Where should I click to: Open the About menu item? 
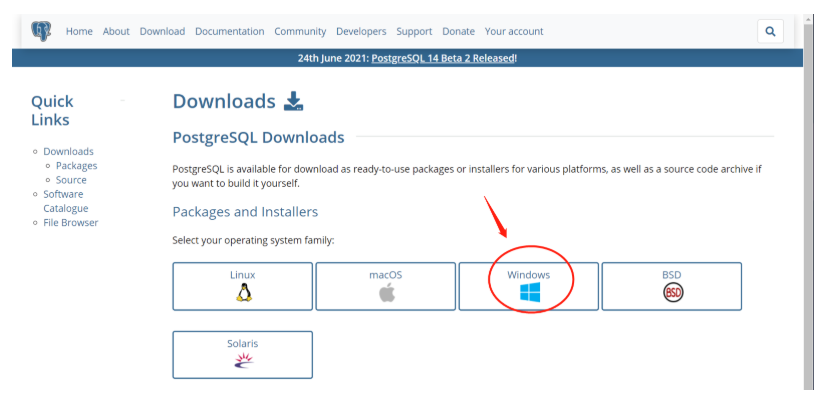point(116,31)
